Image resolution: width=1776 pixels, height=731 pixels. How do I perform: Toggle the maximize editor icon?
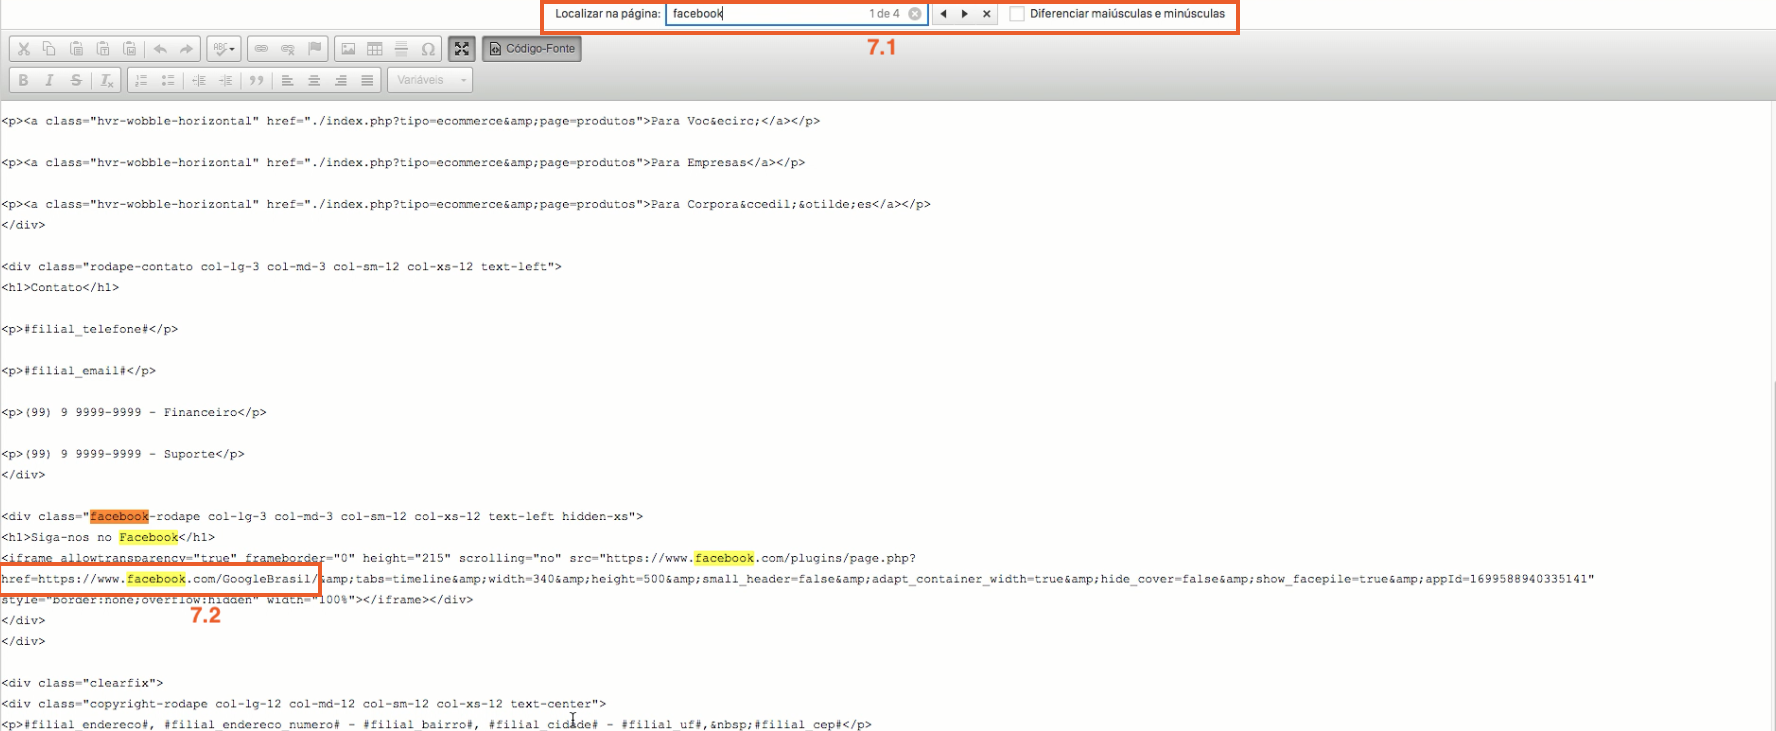[x=461, y=49]
